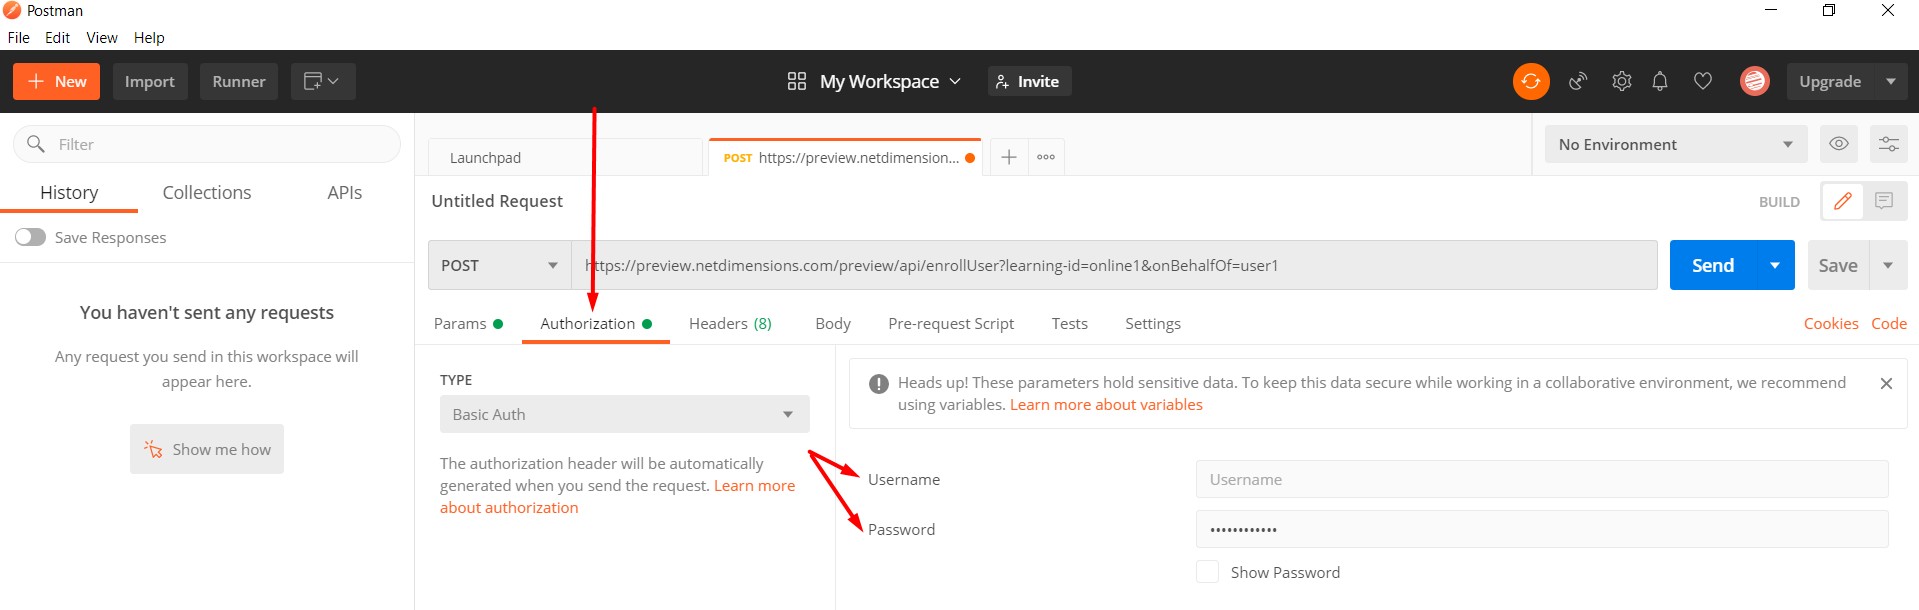Switch to the Launchpad tab
Viewport: 1919px width, 610px height.
click(x=565, y=157)
